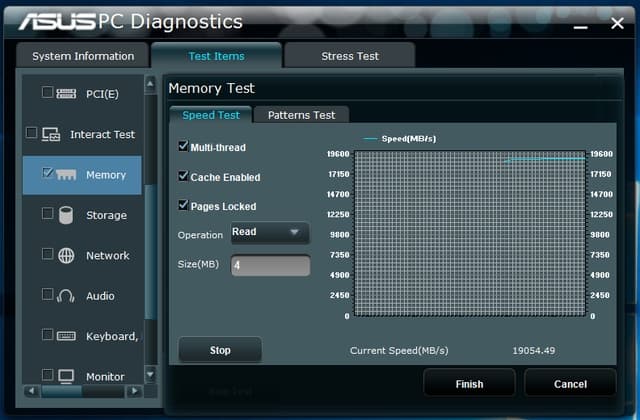Select the Speed Test sub-tab

point(211,115)
